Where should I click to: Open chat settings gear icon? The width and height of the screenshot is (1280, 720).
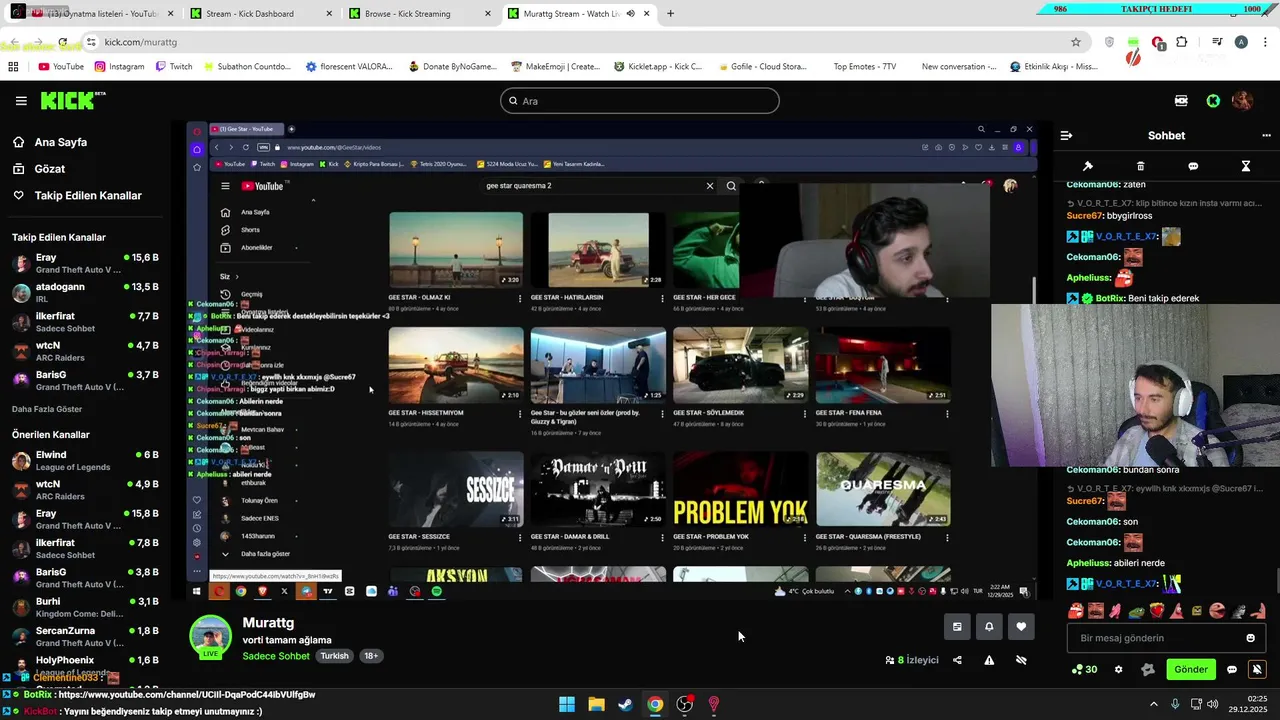[x=1118, y=669]
